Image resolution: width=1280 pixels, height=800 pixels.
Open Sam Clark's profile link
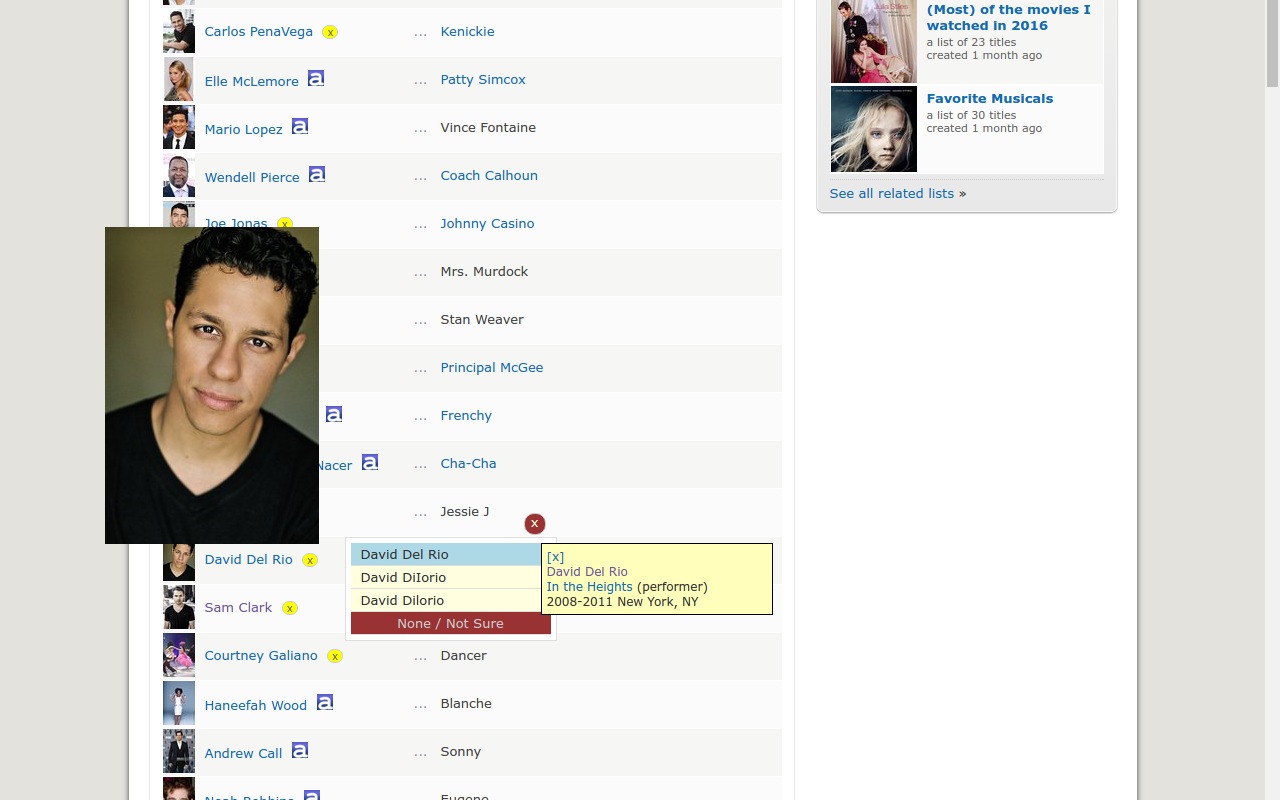(239, 608)
